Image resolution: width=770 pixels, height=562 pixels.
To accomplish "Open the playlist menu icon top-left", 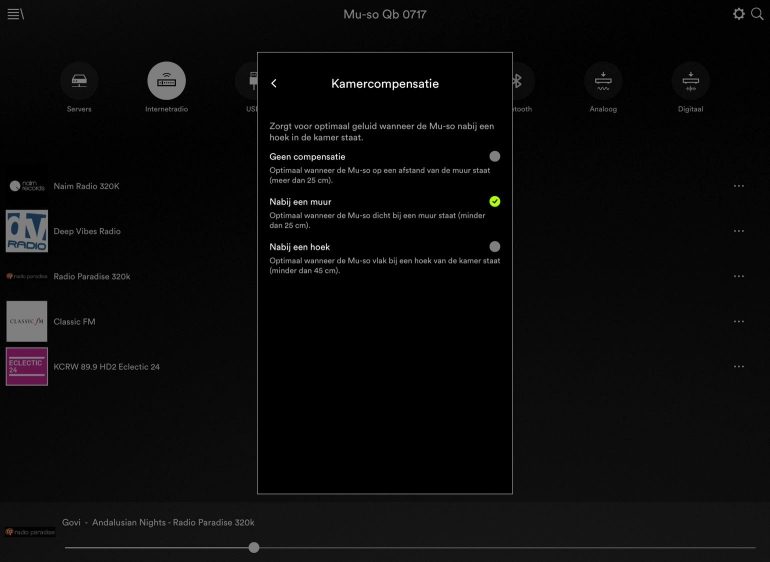I will [x=15, y=14].
